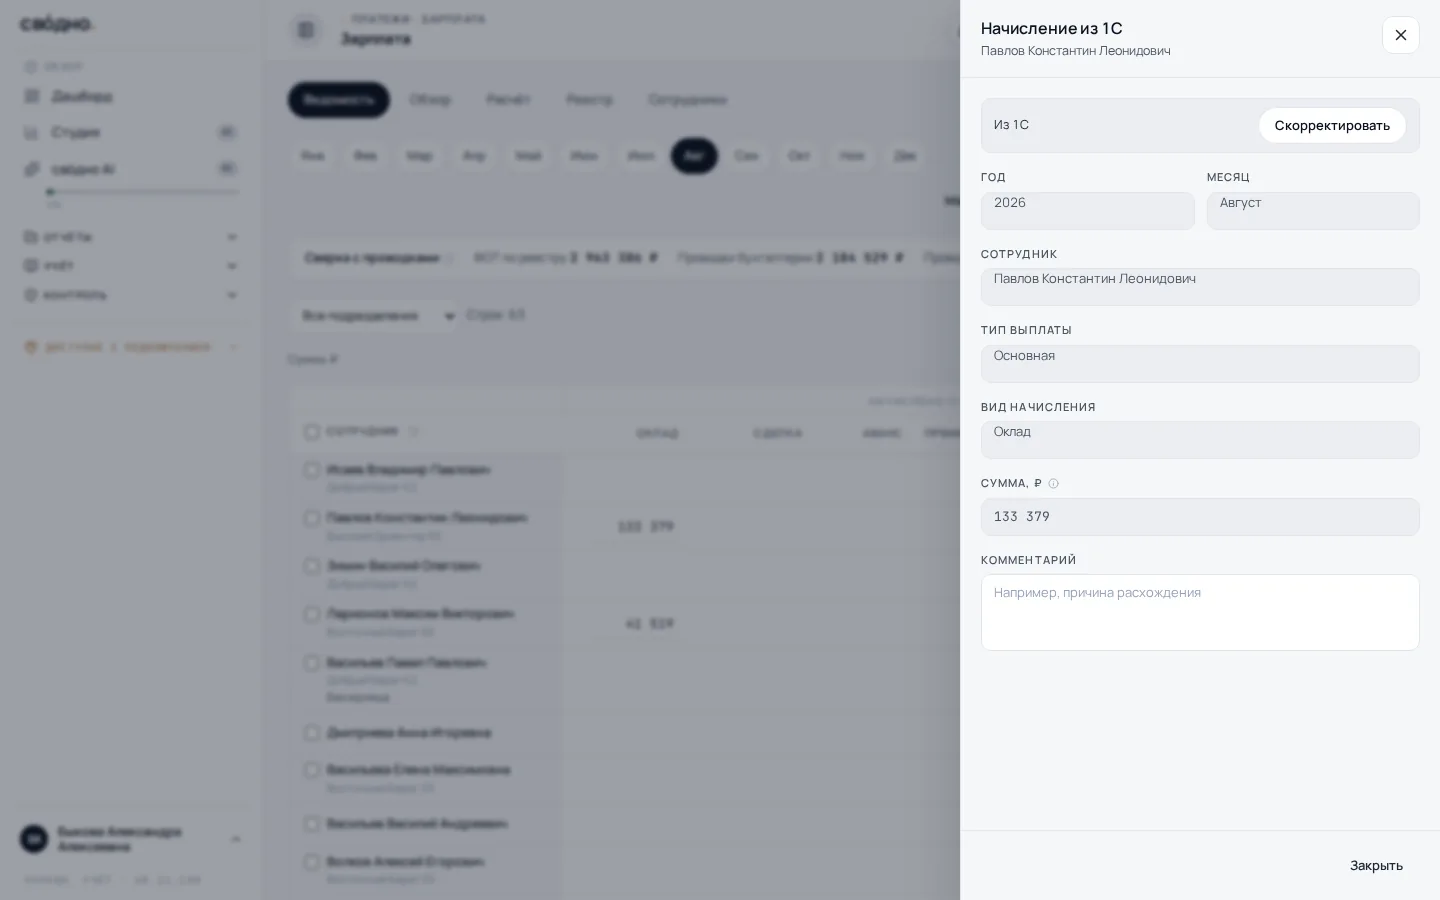Click the Скорректировать button
The width and height of the screenshot is (1440, 900).
[1332, 125]
